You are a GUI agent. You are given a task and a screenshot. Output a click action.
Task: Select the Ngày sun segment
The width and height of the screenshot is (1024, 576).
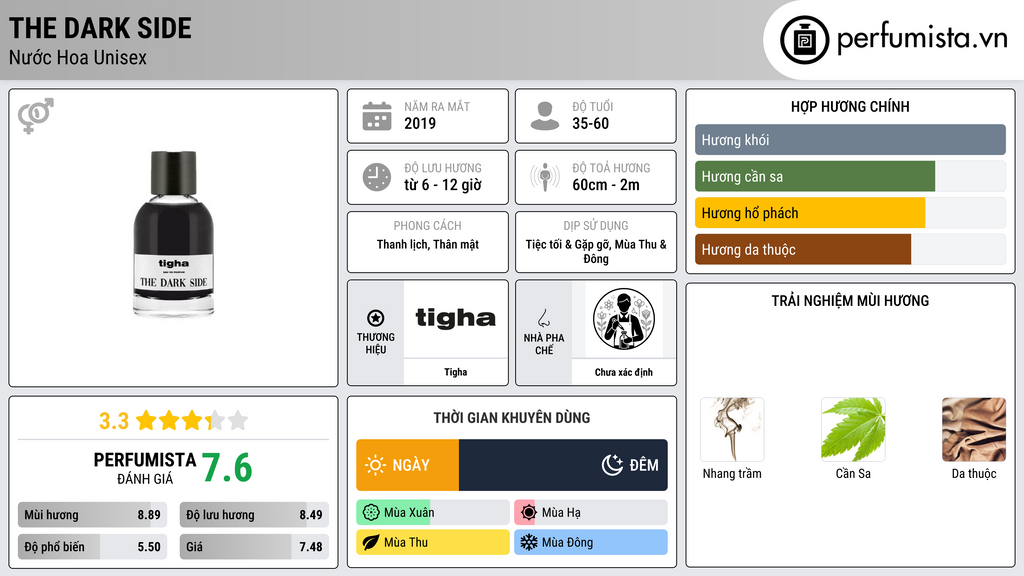tap(408, 465)
